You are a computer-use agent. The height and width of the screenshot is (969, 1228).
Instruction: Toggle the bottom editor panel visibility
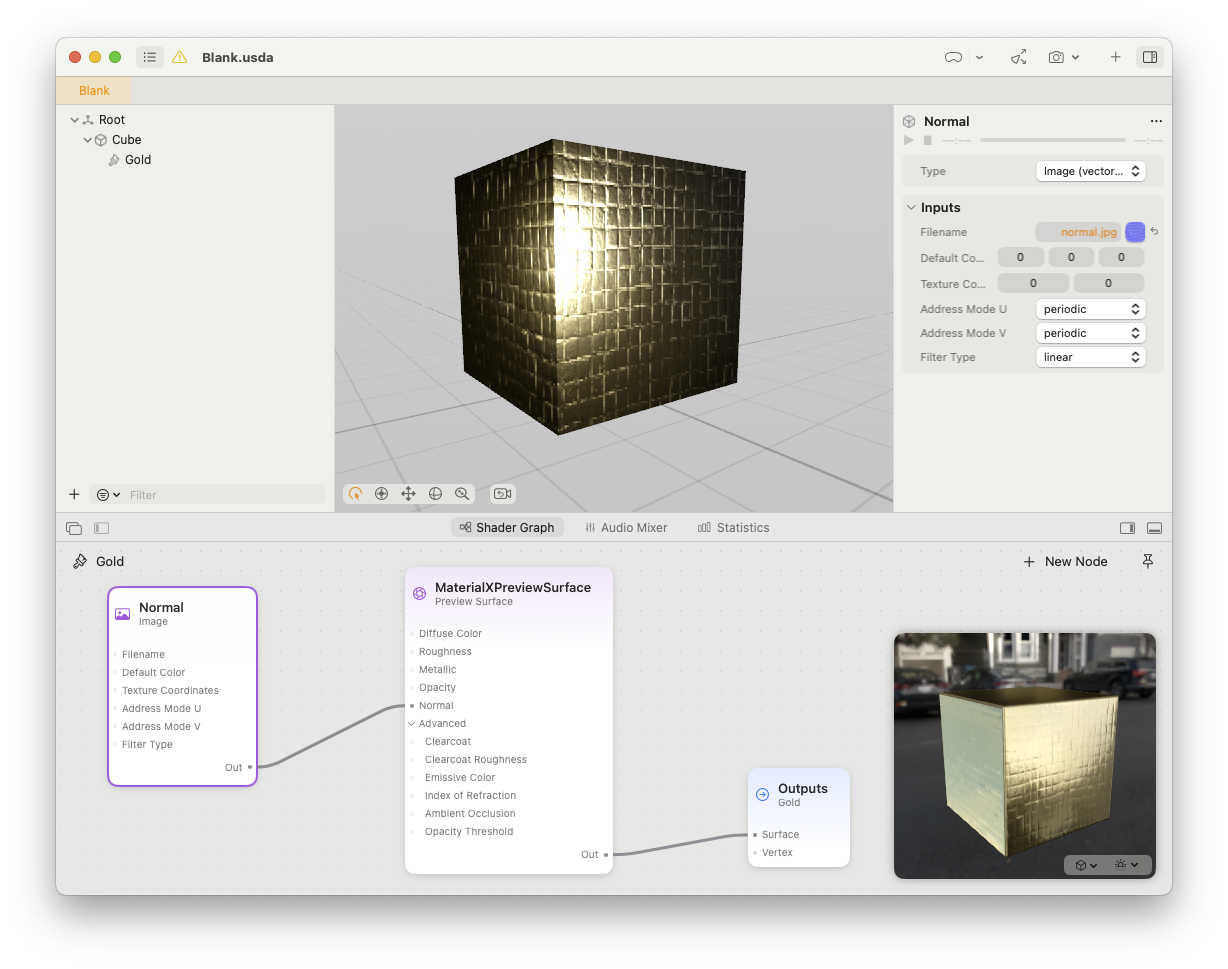coord(1154,528)
